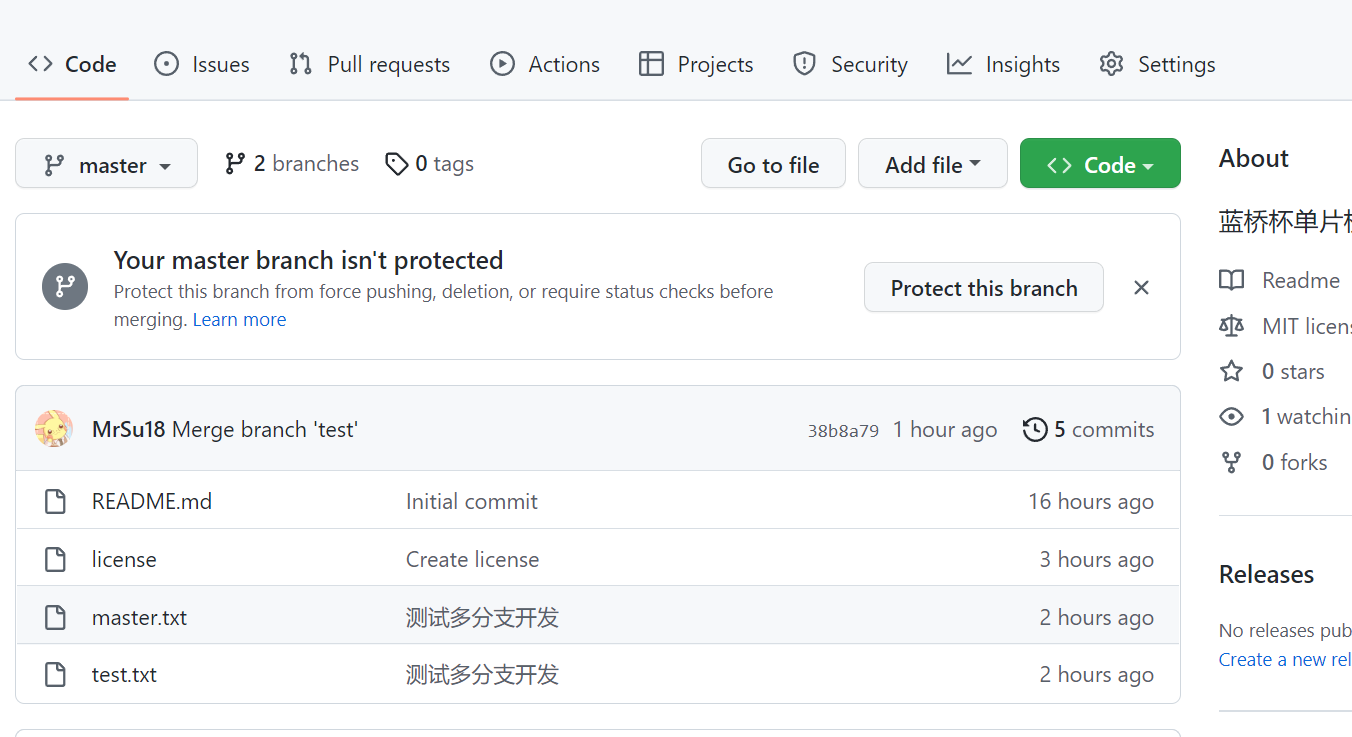Click the branch icon beside 2 branches
This screenshot has width=1352, height=737.
(235, 164)
